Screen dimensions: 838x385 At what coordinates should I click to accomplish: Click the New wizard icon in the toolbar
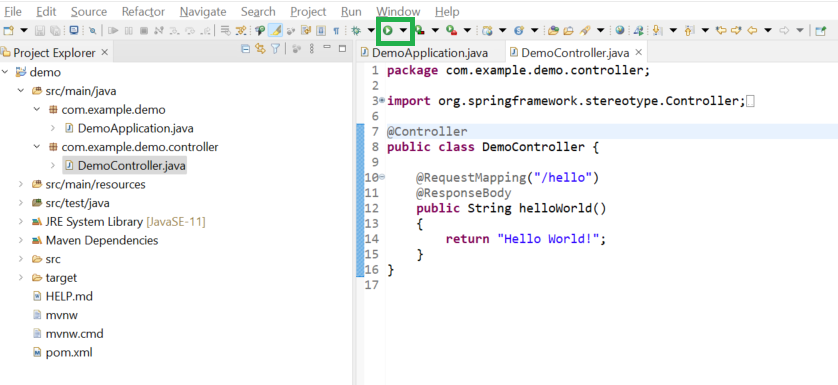point(8,30)
